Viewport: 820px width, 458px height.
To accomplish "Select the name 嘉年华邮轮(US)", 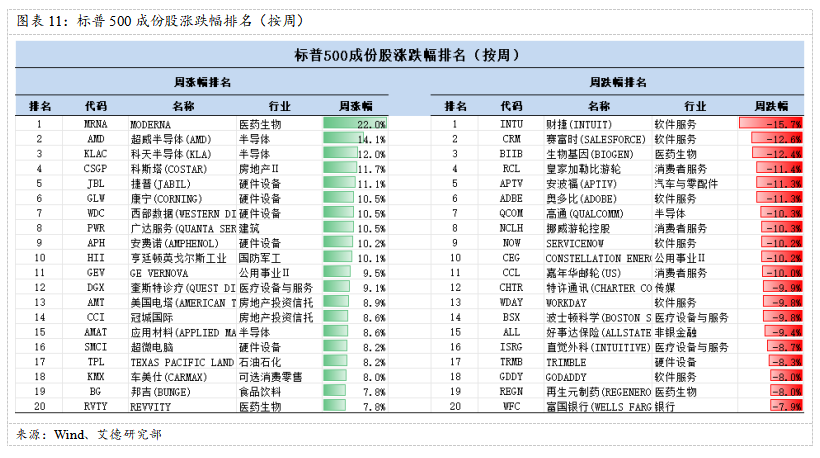I will point(584,273).
